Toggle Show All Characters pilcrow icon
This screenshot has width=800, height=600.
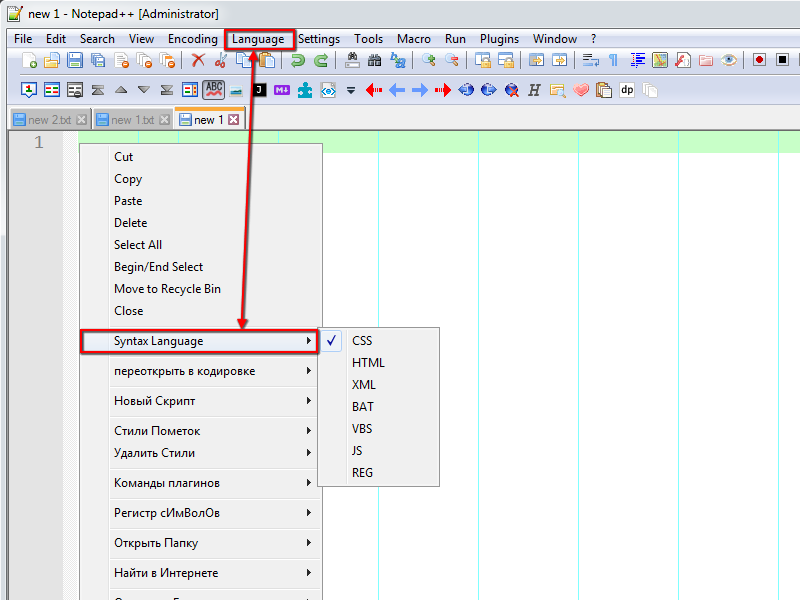click(614, 60)
